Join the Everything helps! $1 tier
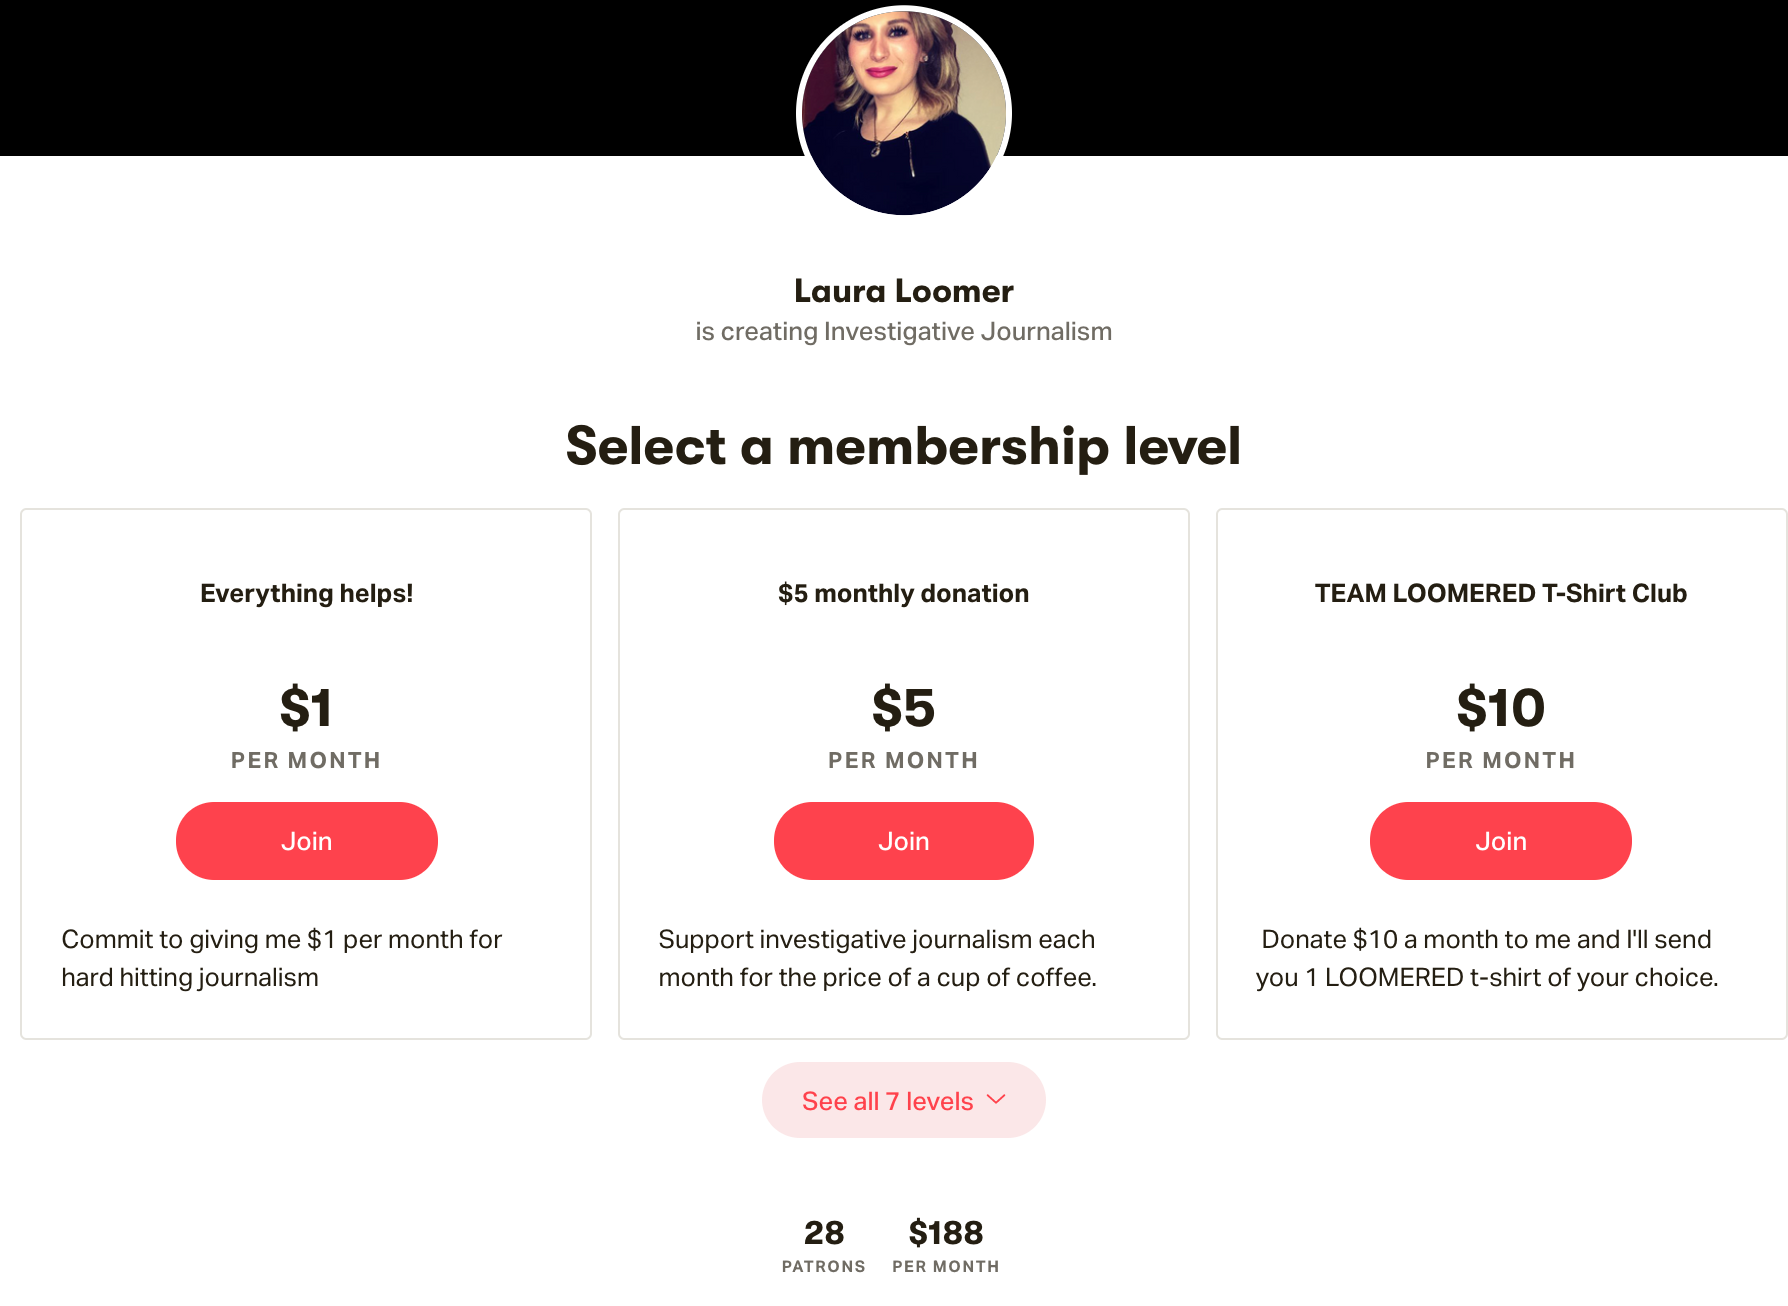Image resolution: width=1788 pixels, height=1306 pixels. [x=306, y=841]
